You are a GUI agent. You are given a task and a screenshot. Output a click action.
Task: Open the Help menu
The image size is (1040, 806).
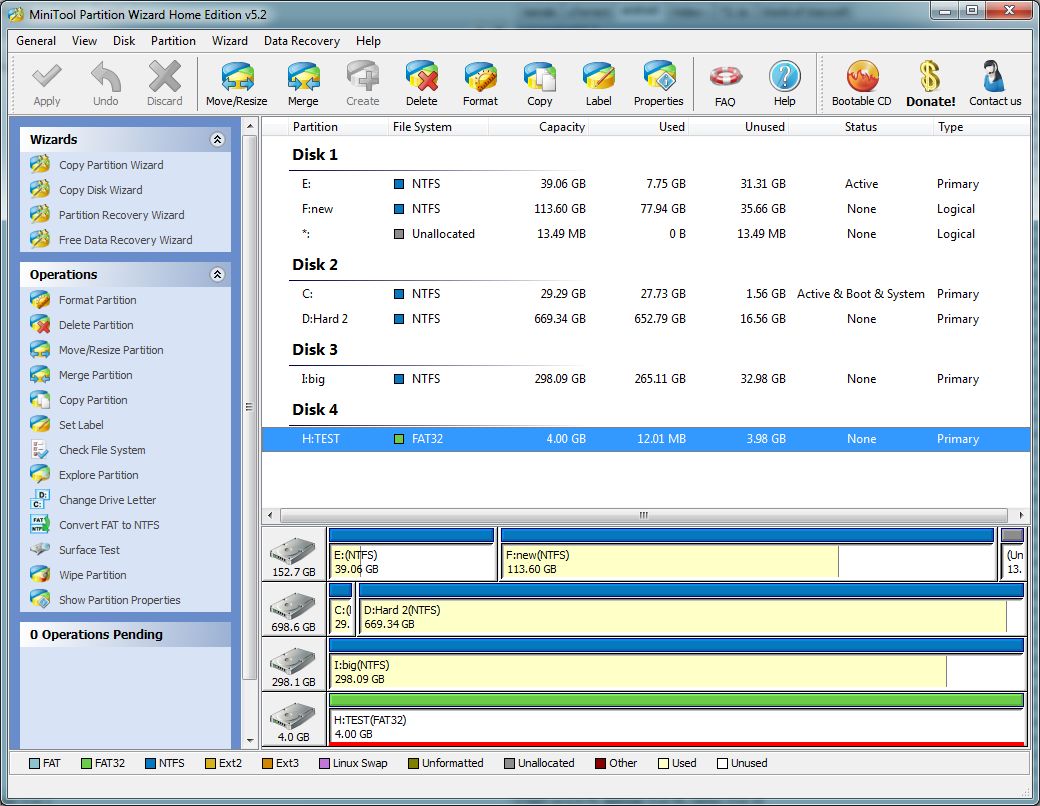point(368,41)
